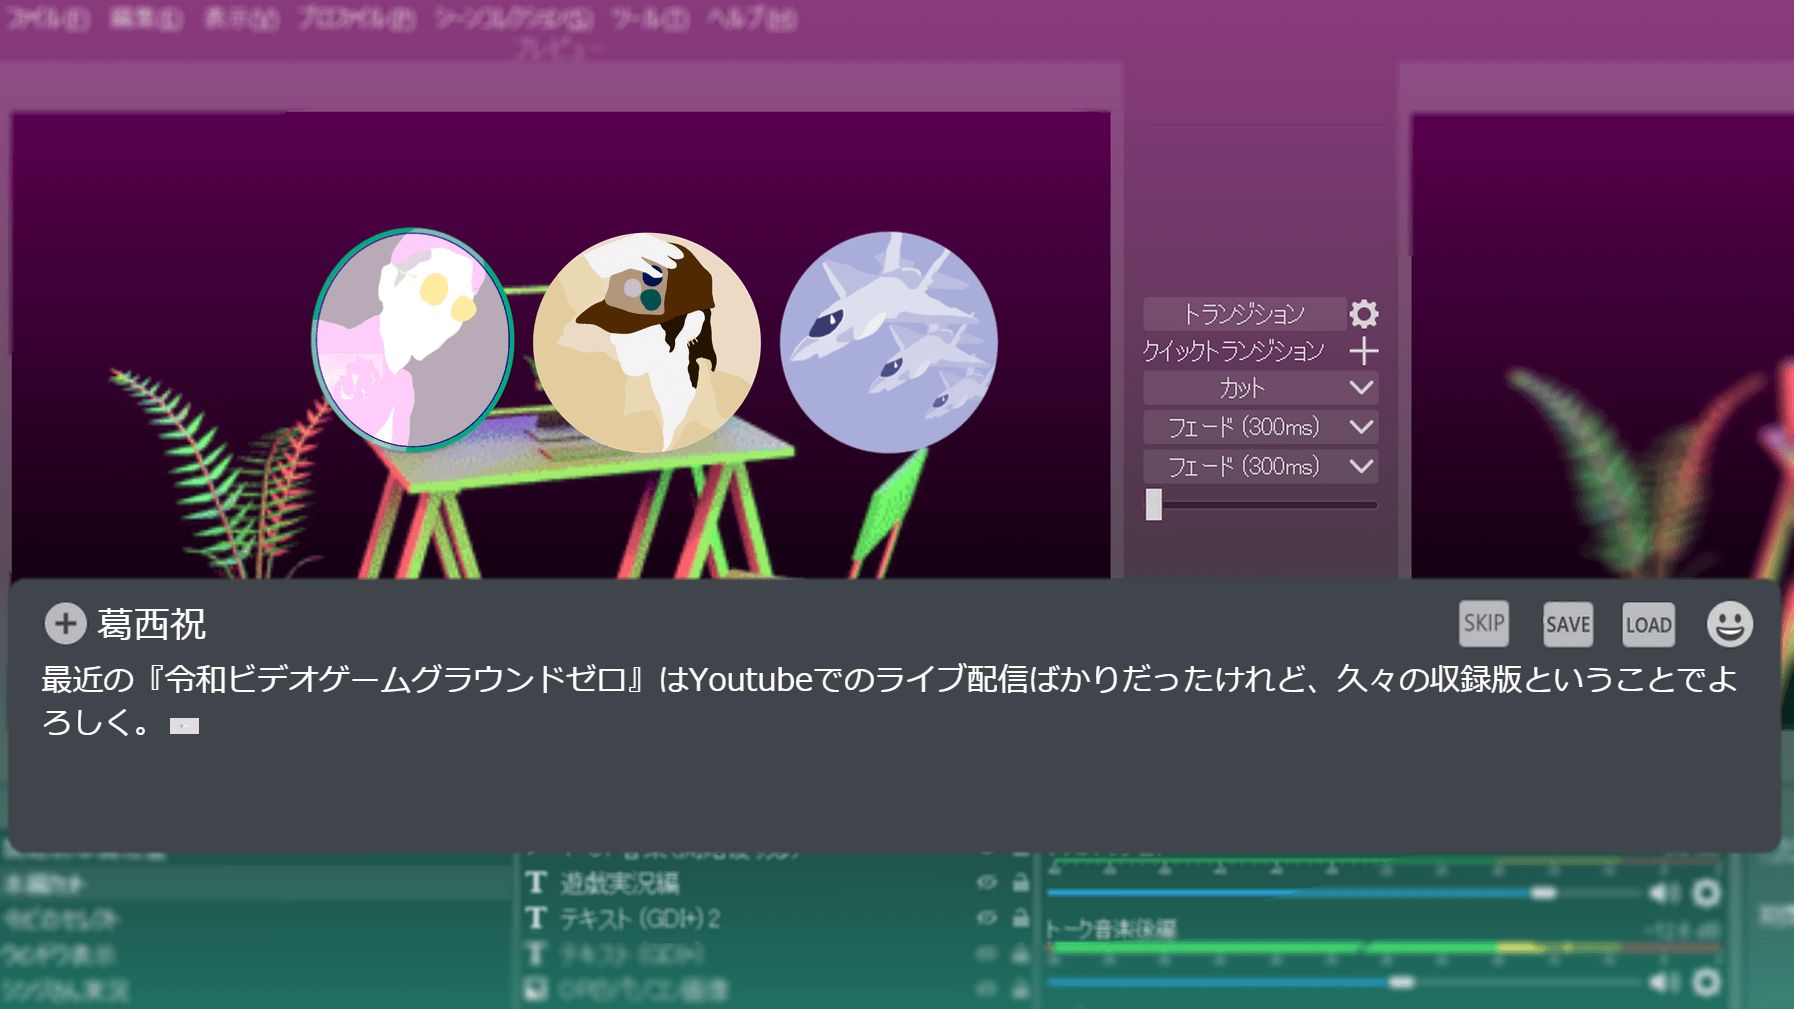Click the トランジション button
1794x1009 pixels.
[1244, 314]
